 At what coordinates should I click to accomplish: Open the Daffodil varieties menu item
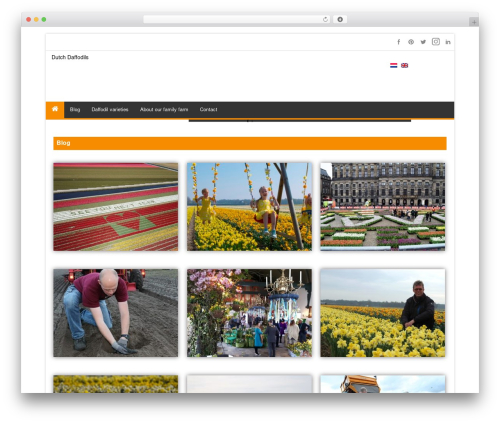[110, 109]
